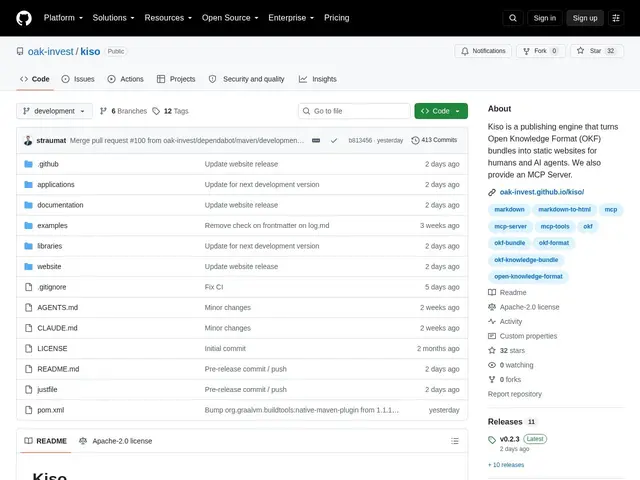Star the kiso repository
The width and height of the screenshot is (640, 480).
point(596,51)
